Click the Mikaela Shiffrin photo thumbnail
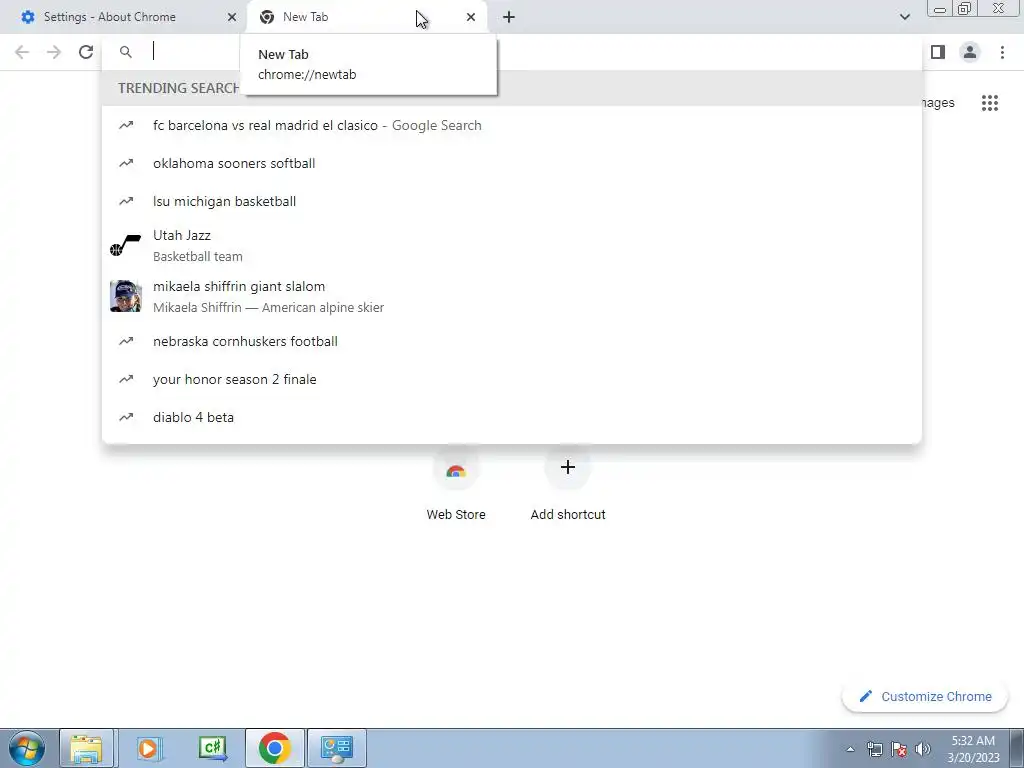Viewport: 1024px width, 768px height. click(125, 296)
